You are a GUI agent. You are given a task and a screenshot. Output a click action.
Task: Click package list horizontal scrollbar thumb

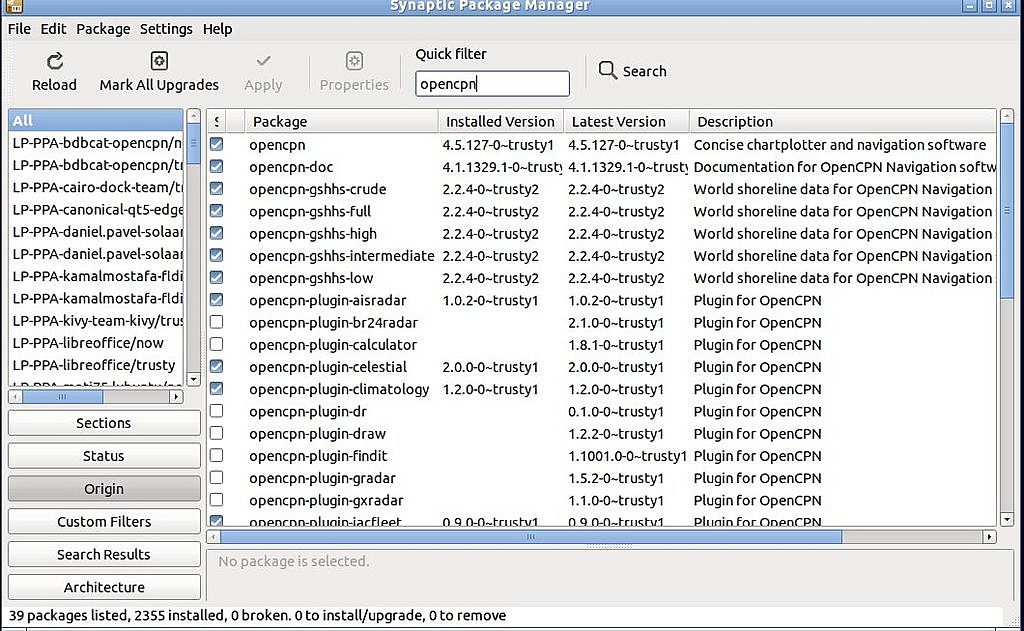click(x=531, y=536)
